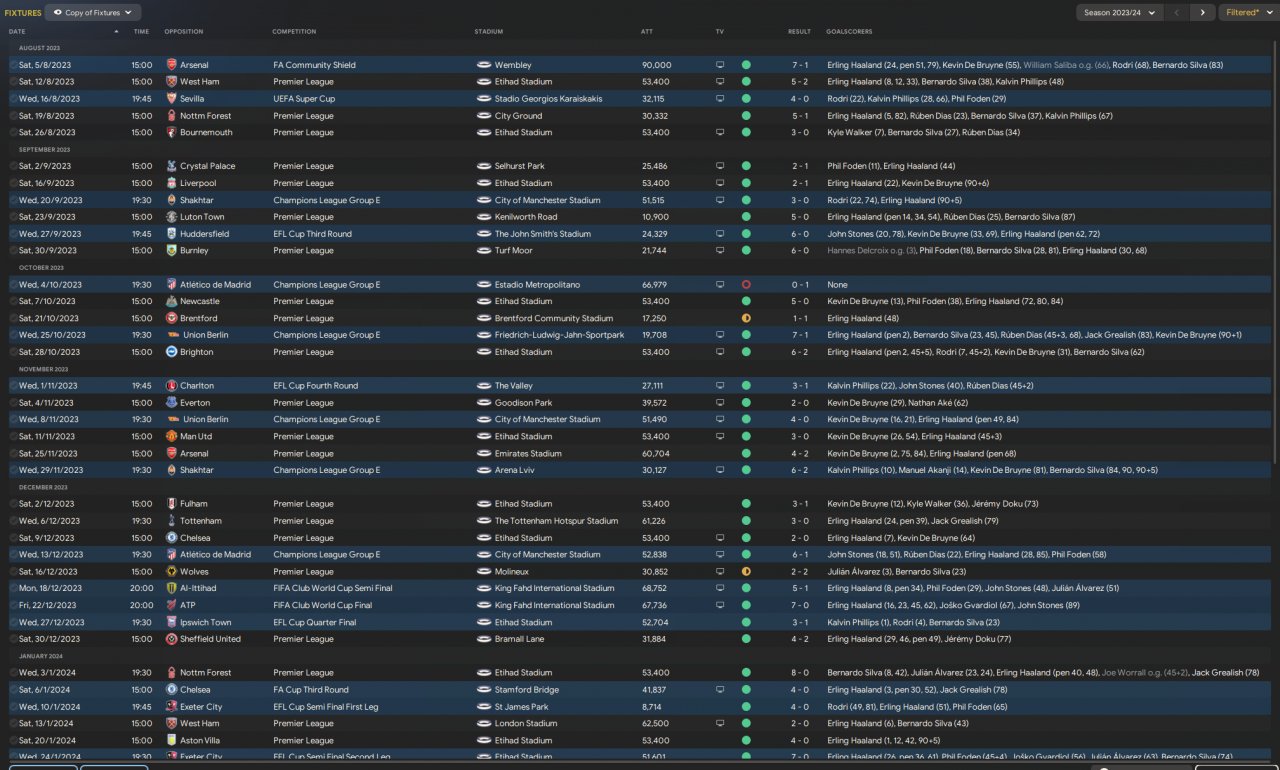Click the TV icon in the Burnley row

point(720,251)
